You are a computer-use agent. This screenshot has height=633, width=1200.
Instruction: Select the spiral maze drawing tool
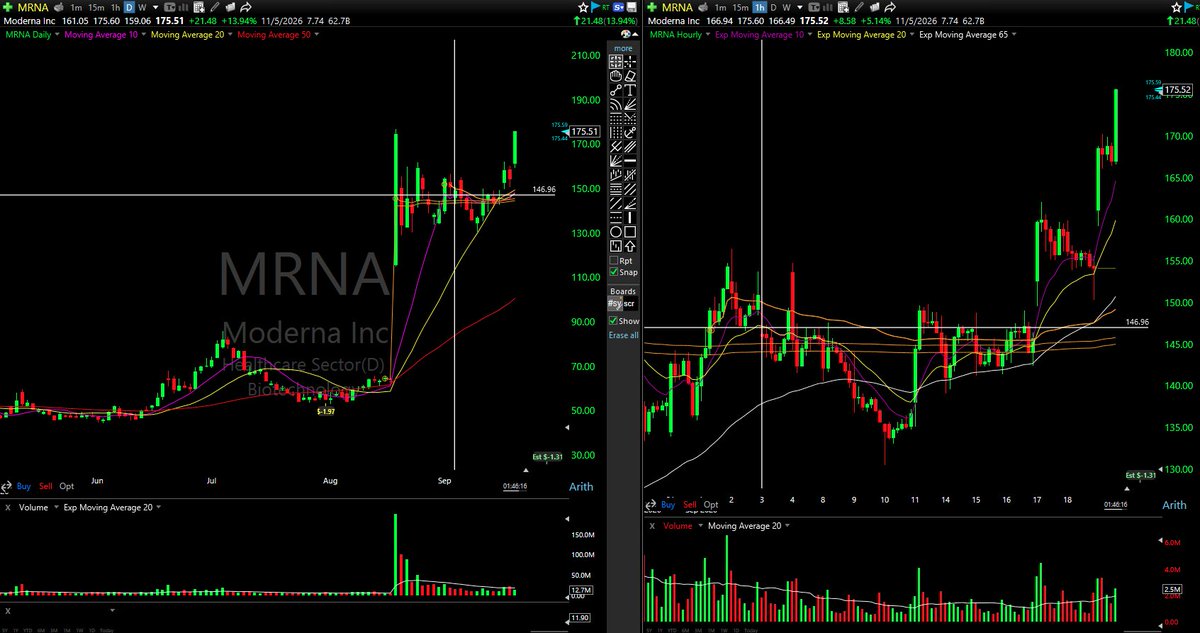pos(615,245)
